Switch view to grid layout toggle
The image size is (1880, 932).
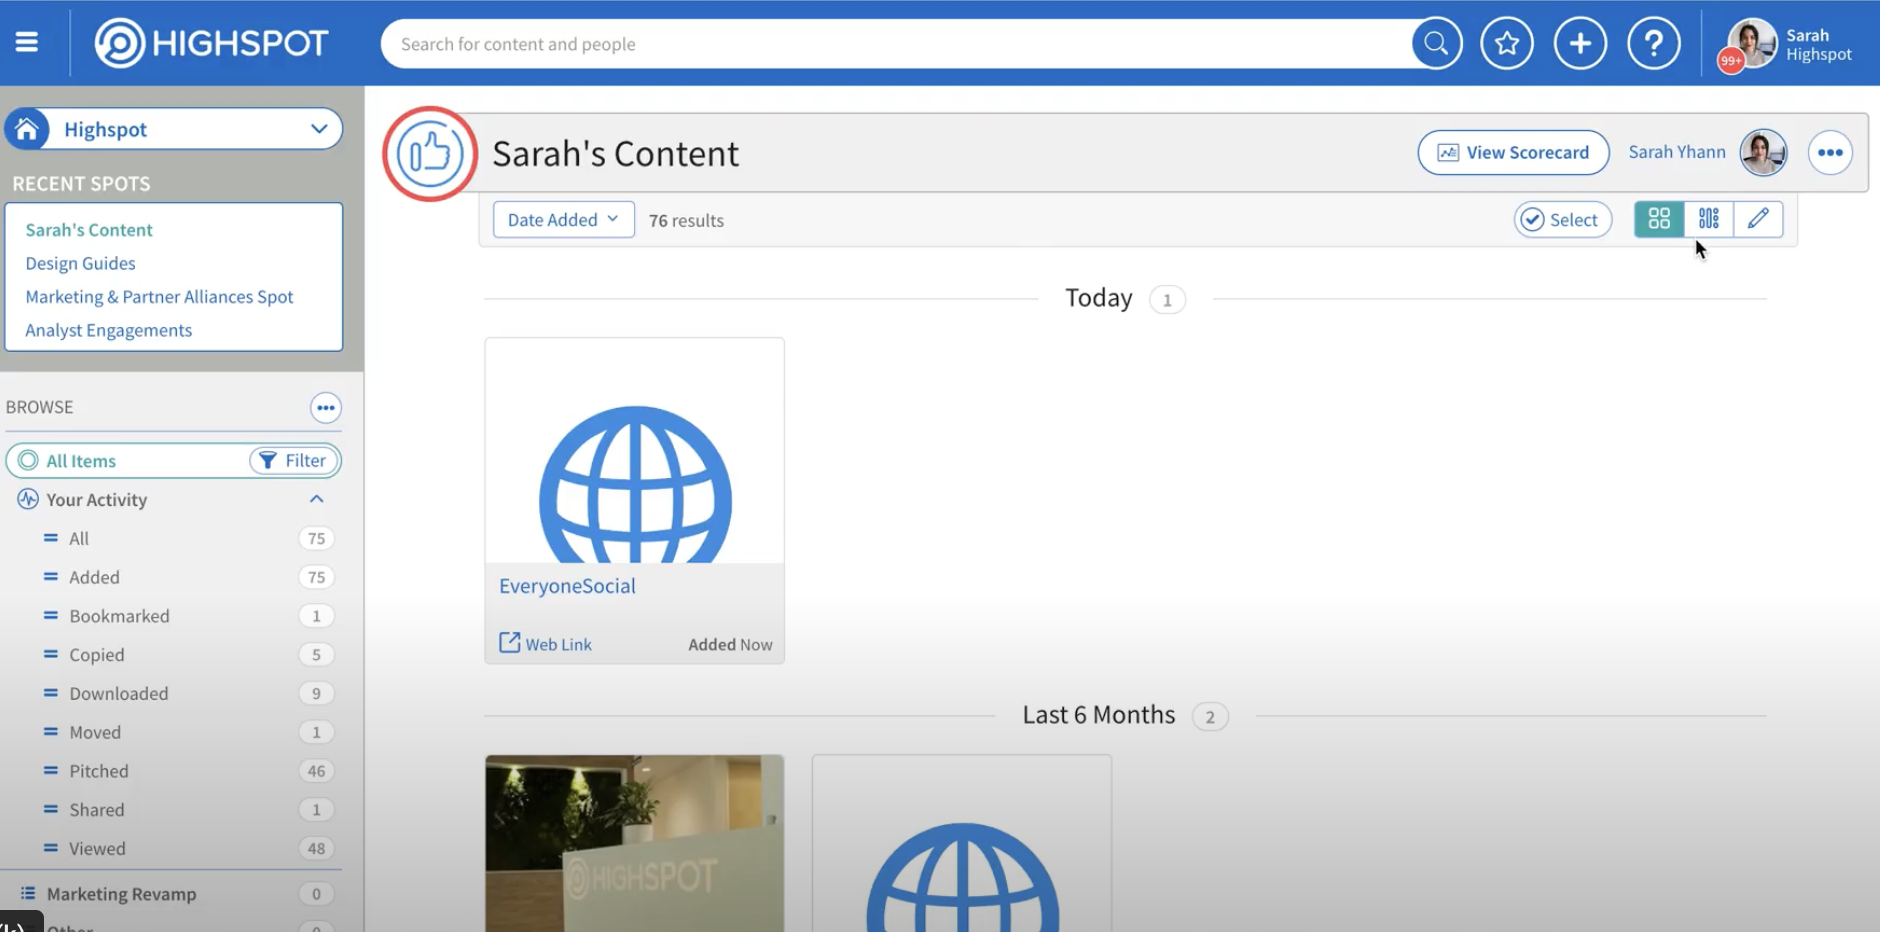tap(1658, 219)
